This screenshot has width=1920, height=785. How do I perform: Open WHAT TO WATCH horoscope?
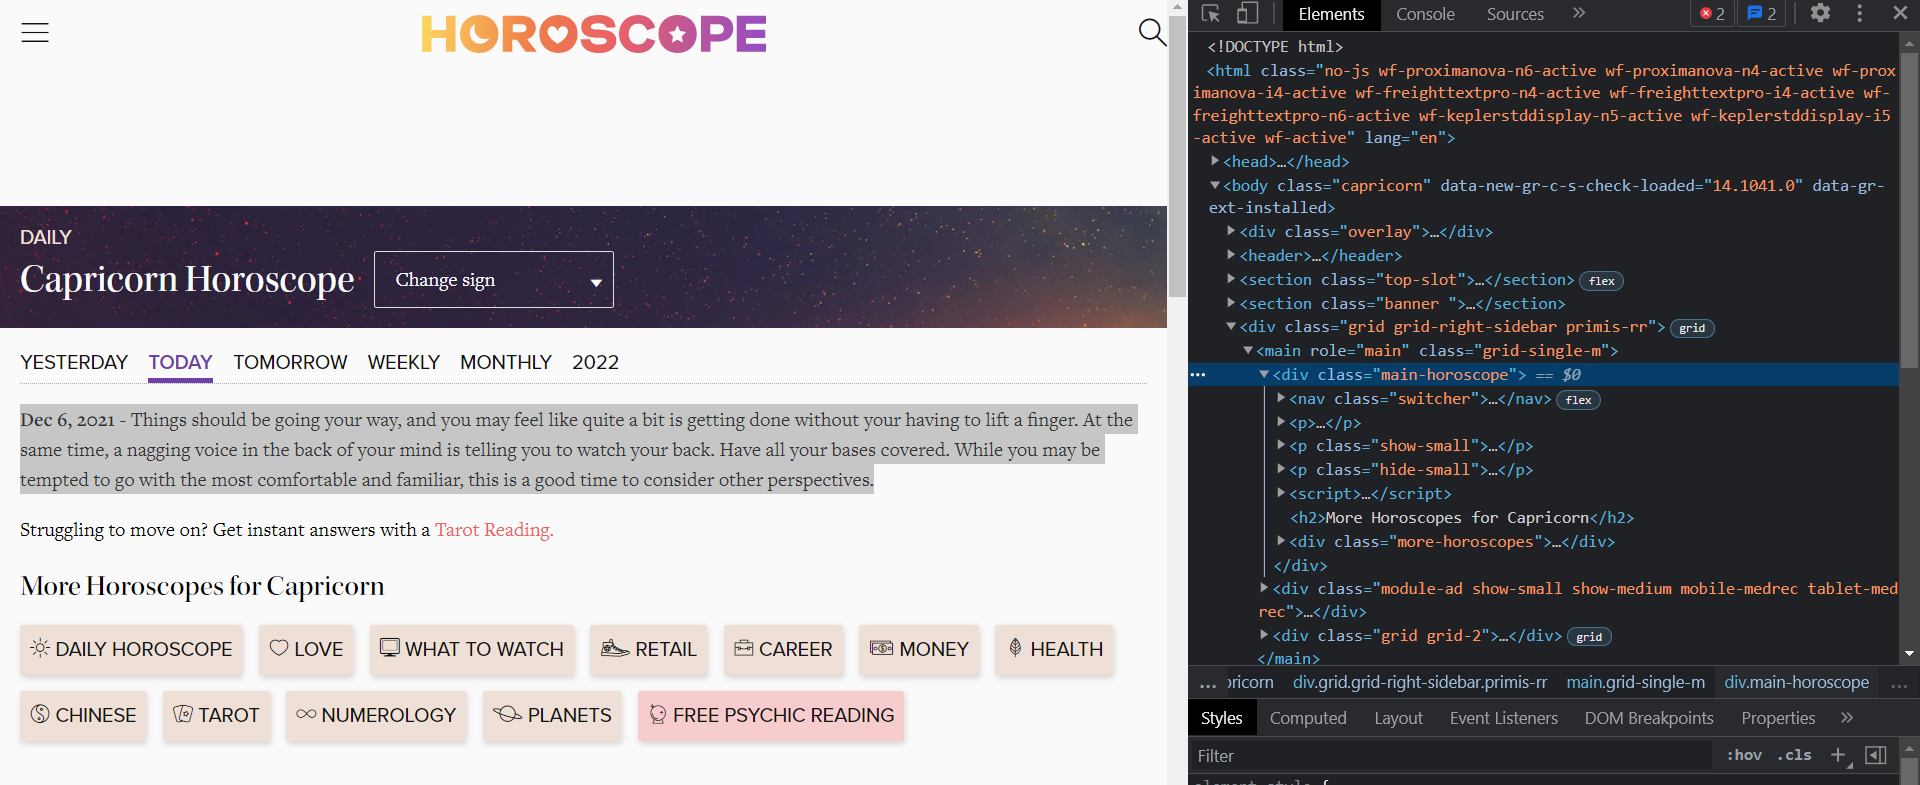point(472,649)
